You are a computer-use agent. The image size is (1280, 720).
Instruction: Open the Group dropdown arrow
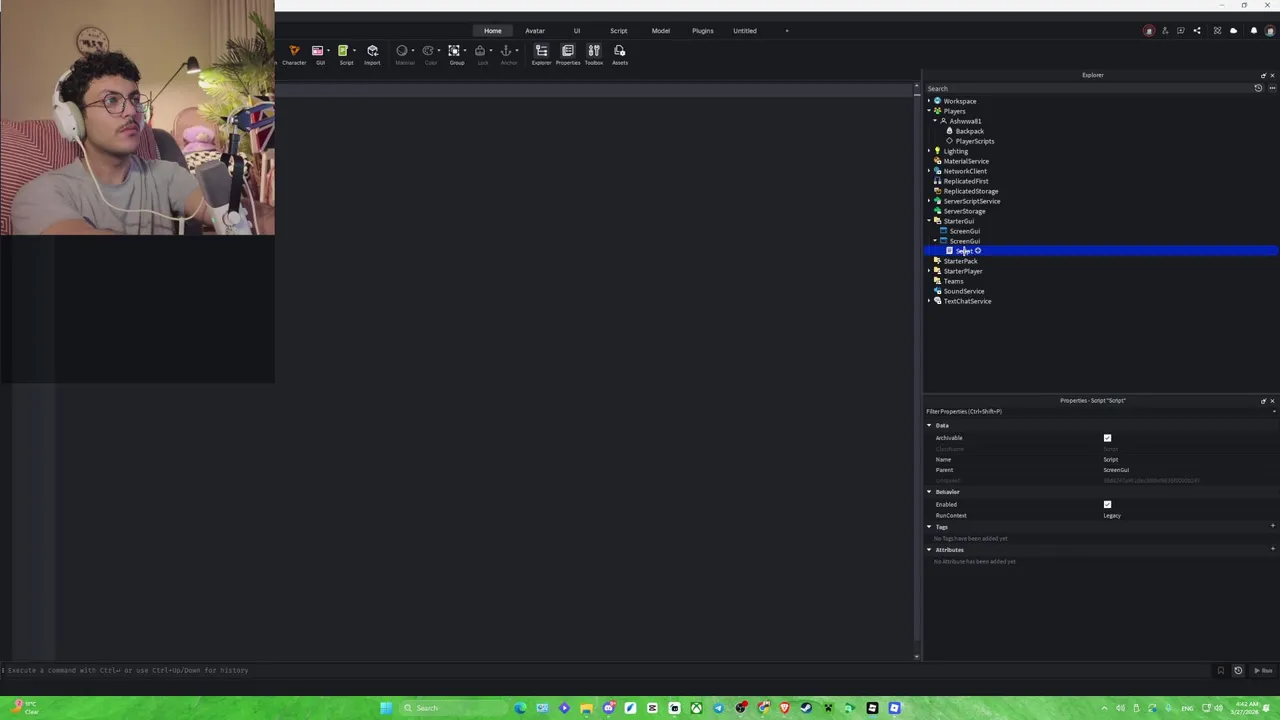[x=465, y=50]
